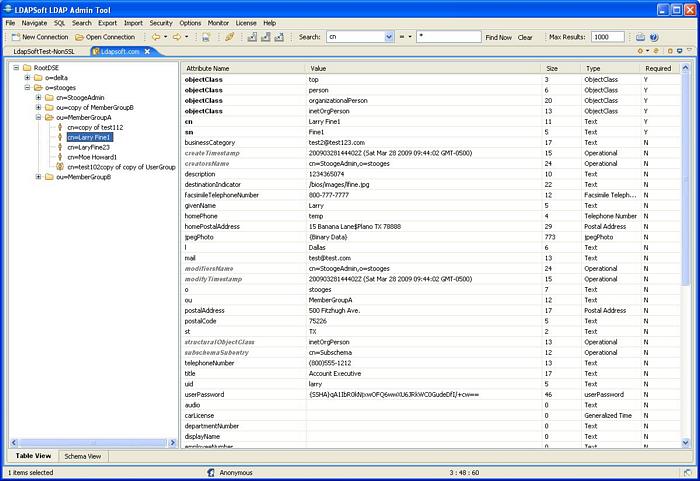The image size is (700, 481).
Task: Click the Clear search button
Action: coord(525,37)
